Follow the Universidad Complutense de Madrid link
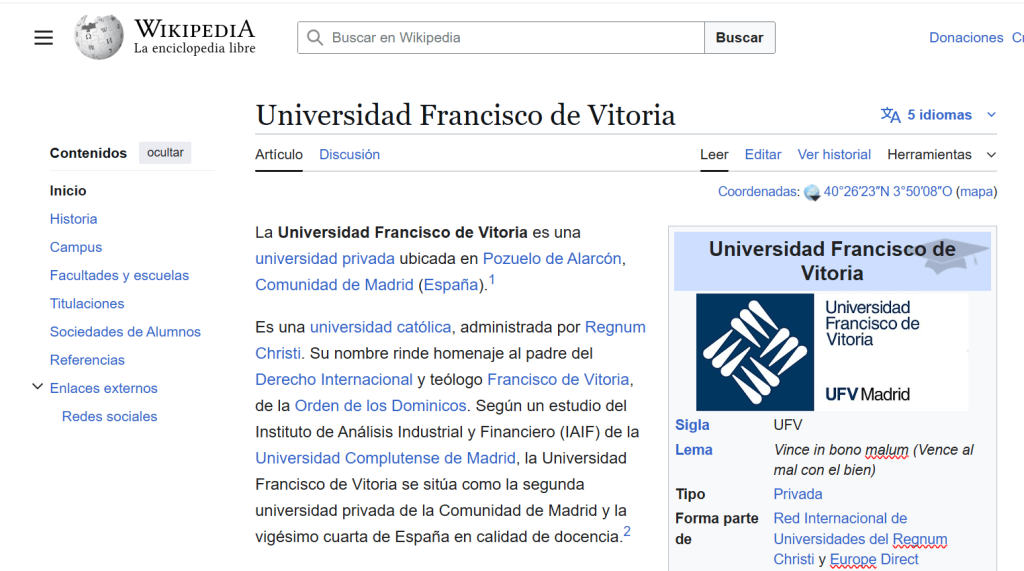Screen dimensions: 1024x571 [x=385, y=458]
